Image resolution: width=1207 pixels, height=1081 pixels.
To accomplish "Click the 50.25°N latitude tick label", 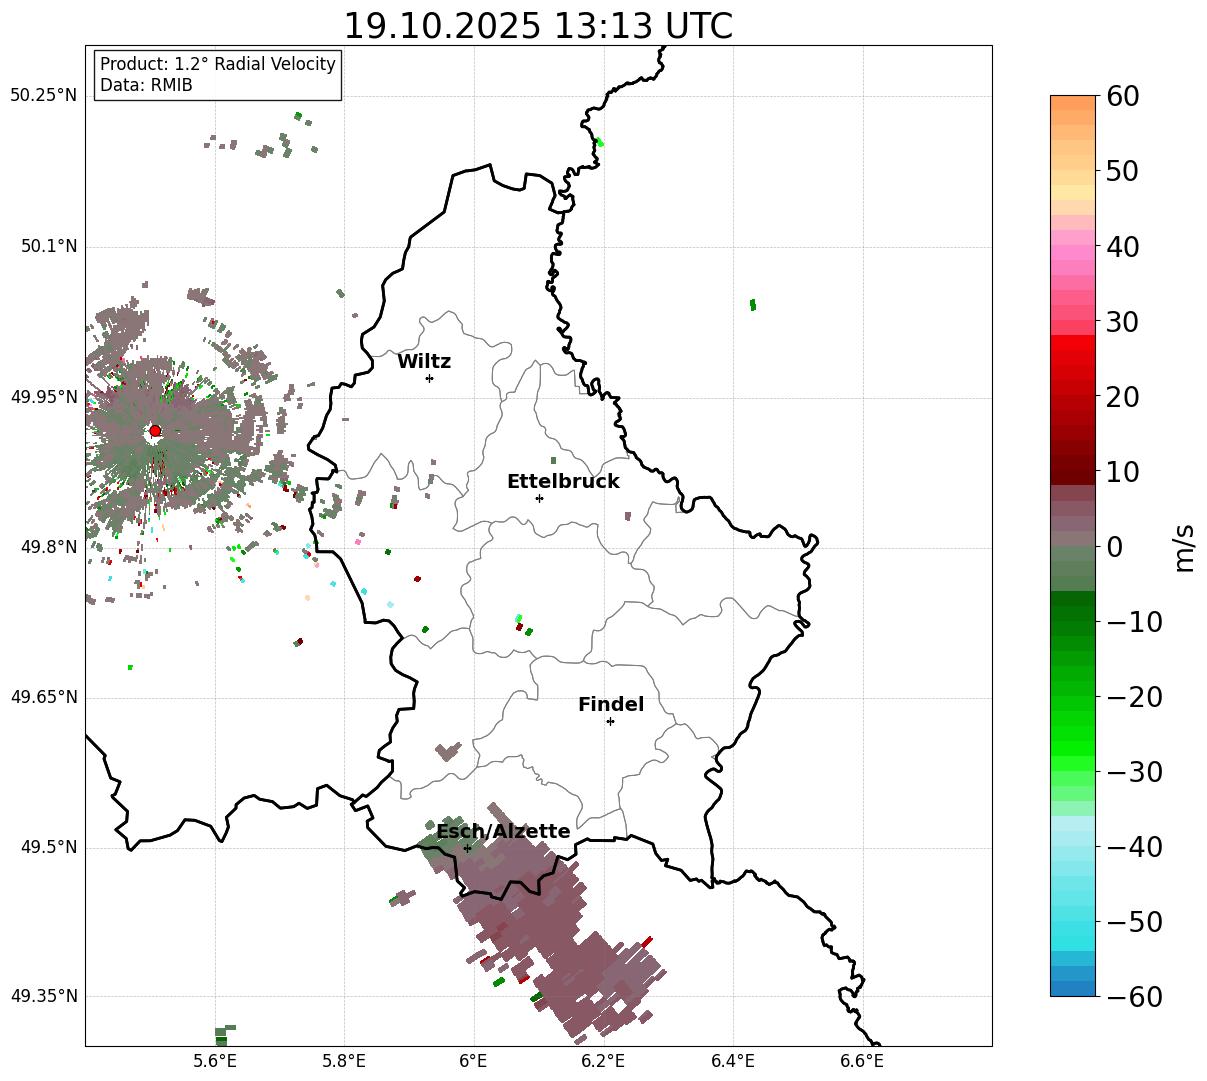I will pos(44,95).
